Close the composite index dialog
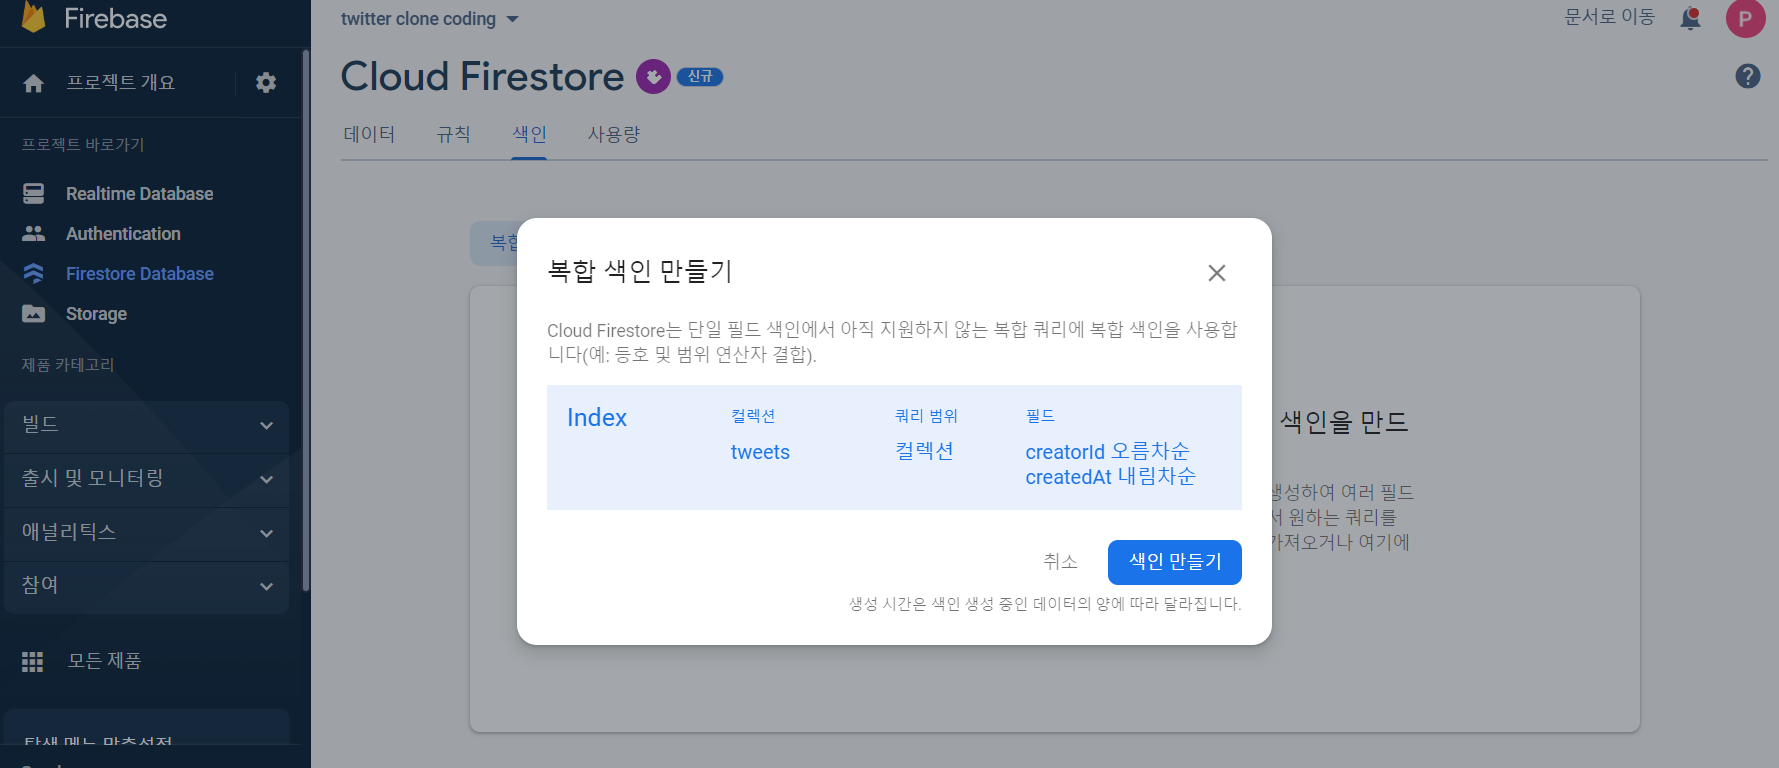The height and width of the screenshot is (768, 1779). point(1216,273)
